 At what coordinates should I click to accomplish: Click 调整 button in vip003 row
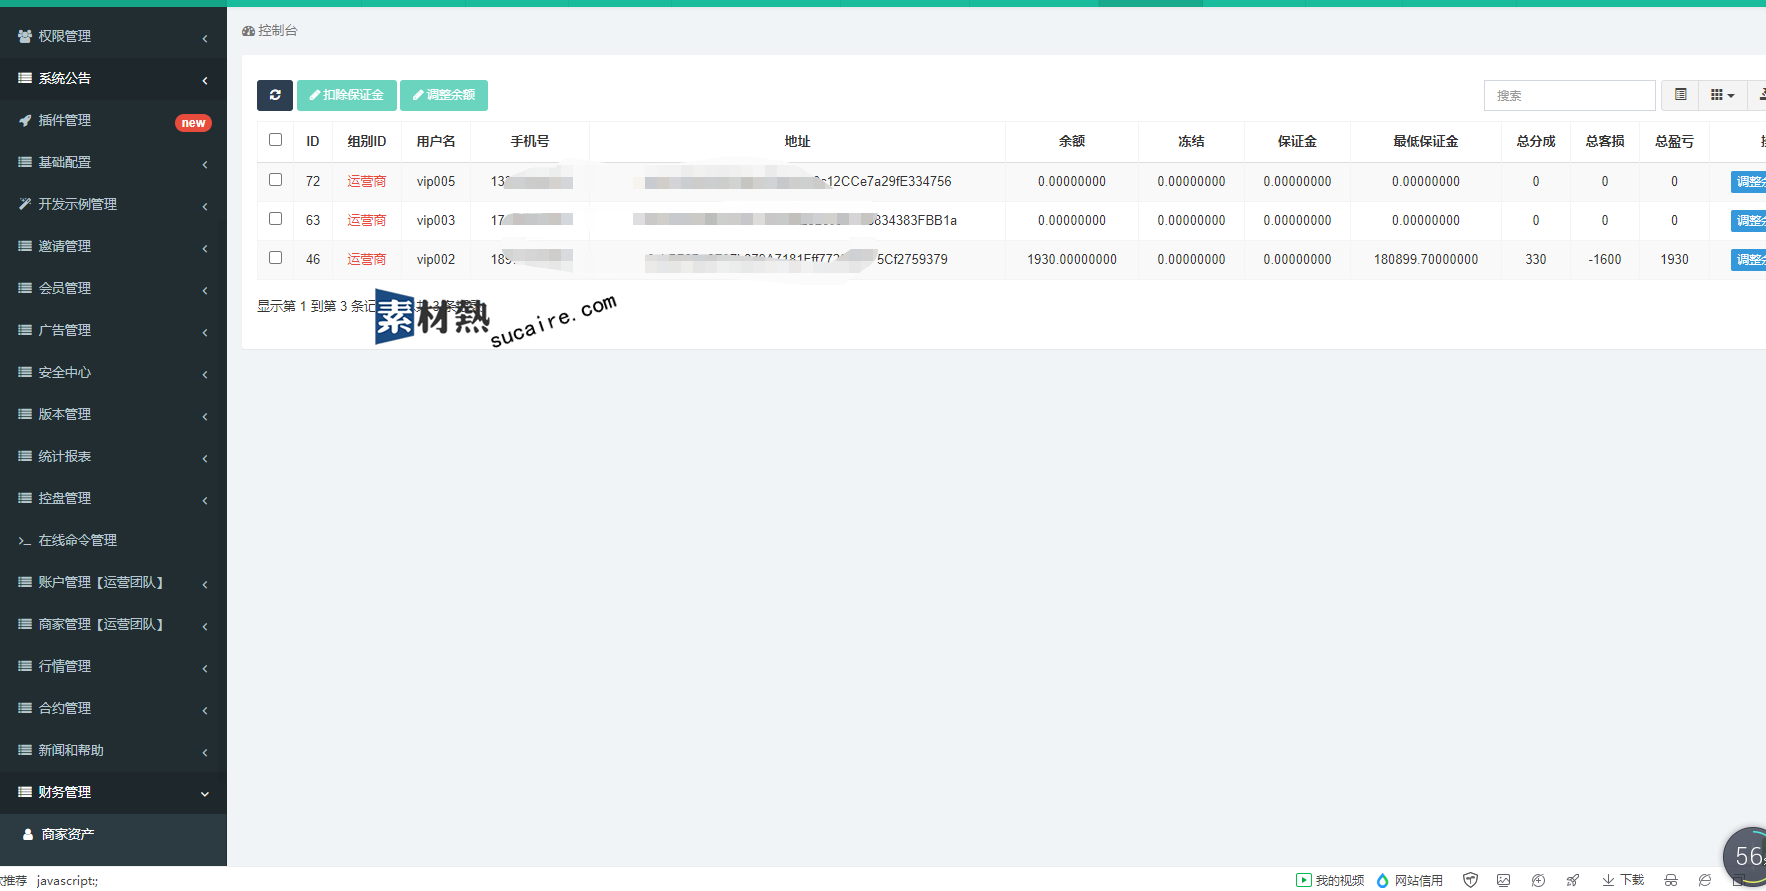coord(1749,221)
